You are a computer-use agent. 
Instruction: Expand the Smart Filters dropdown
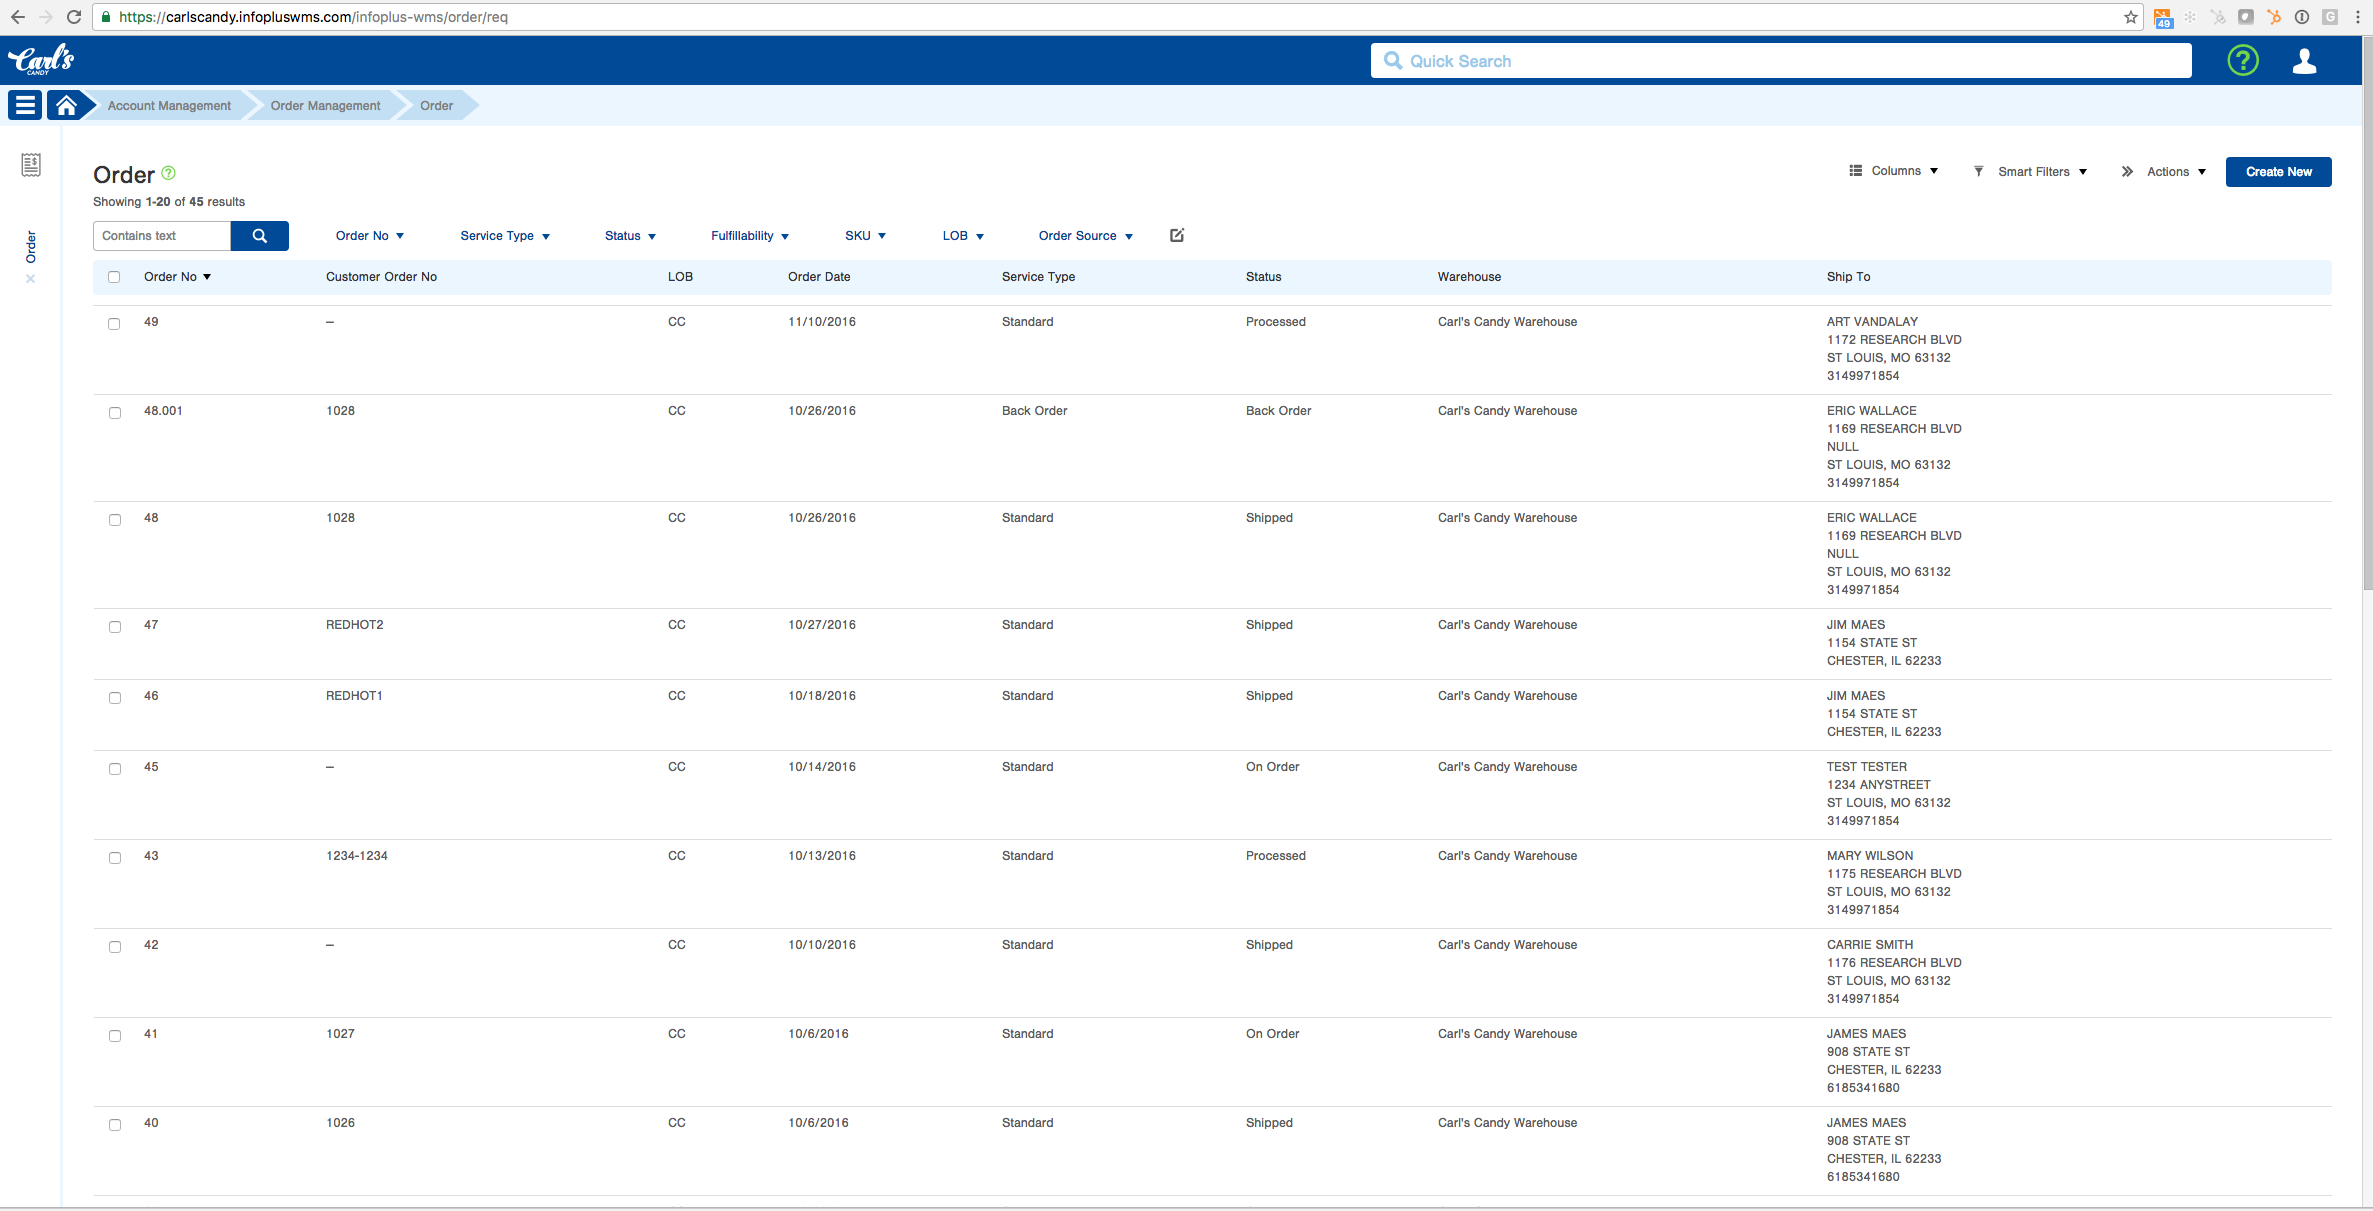[x=2032, y=172]
